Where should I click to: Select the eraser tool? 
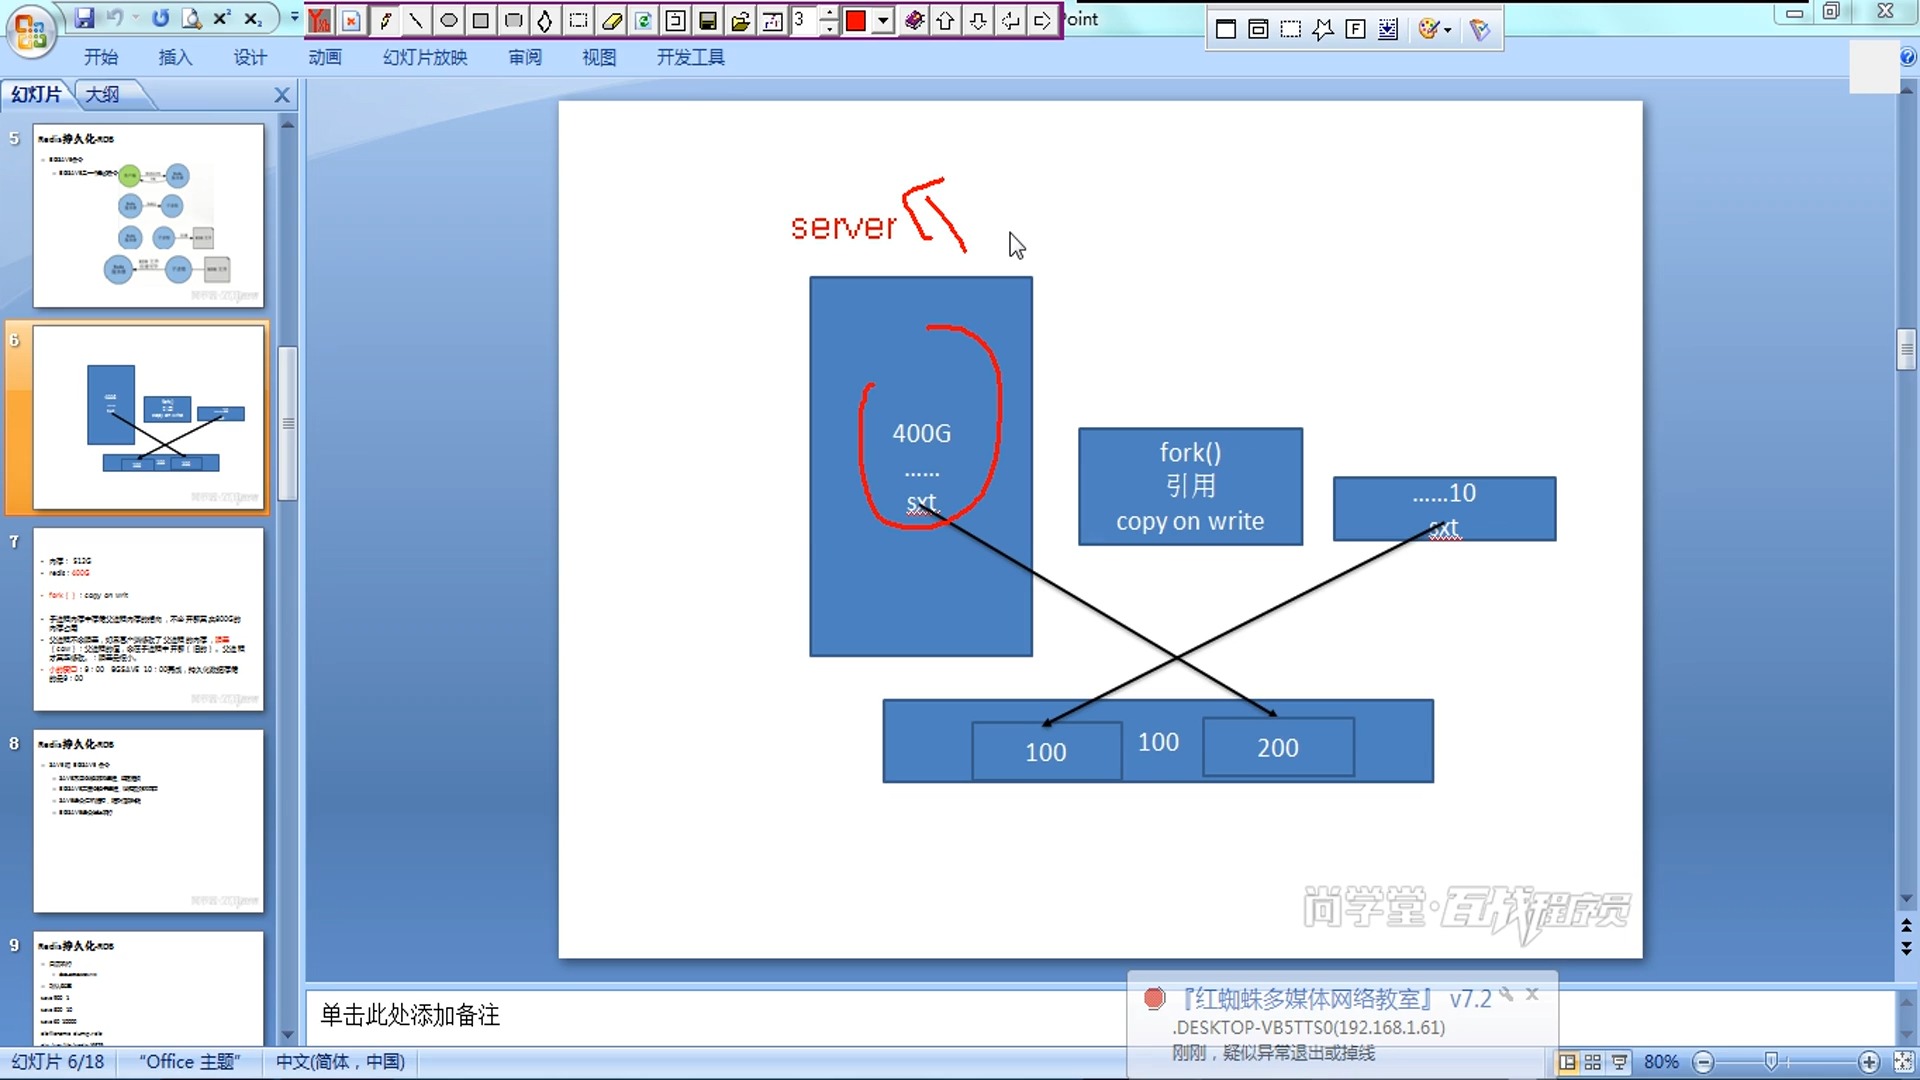(x=612, y=21)
